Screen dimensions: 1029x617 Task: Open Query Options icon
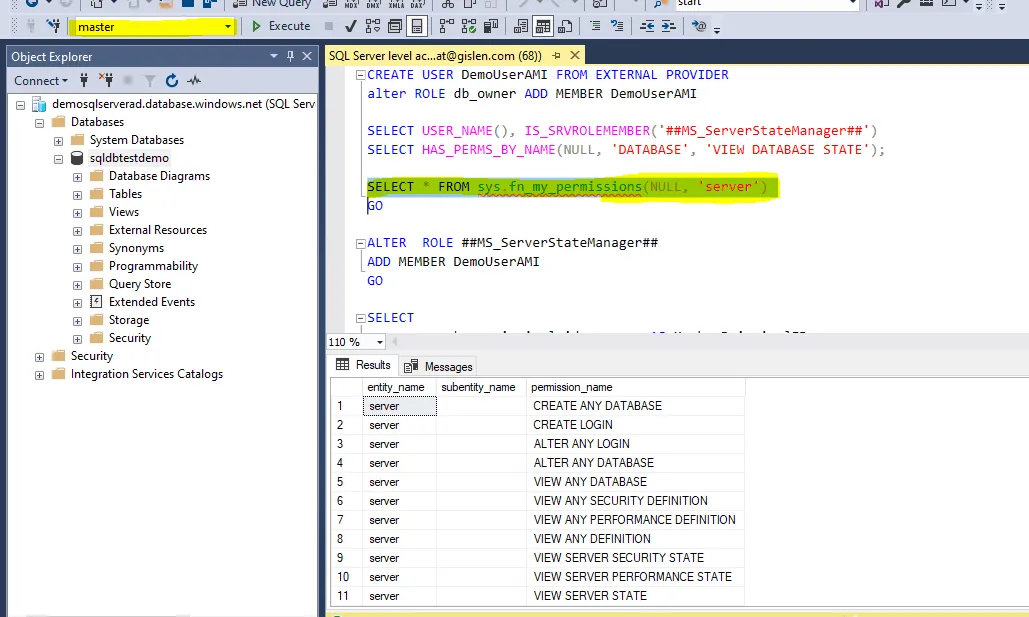395,26
